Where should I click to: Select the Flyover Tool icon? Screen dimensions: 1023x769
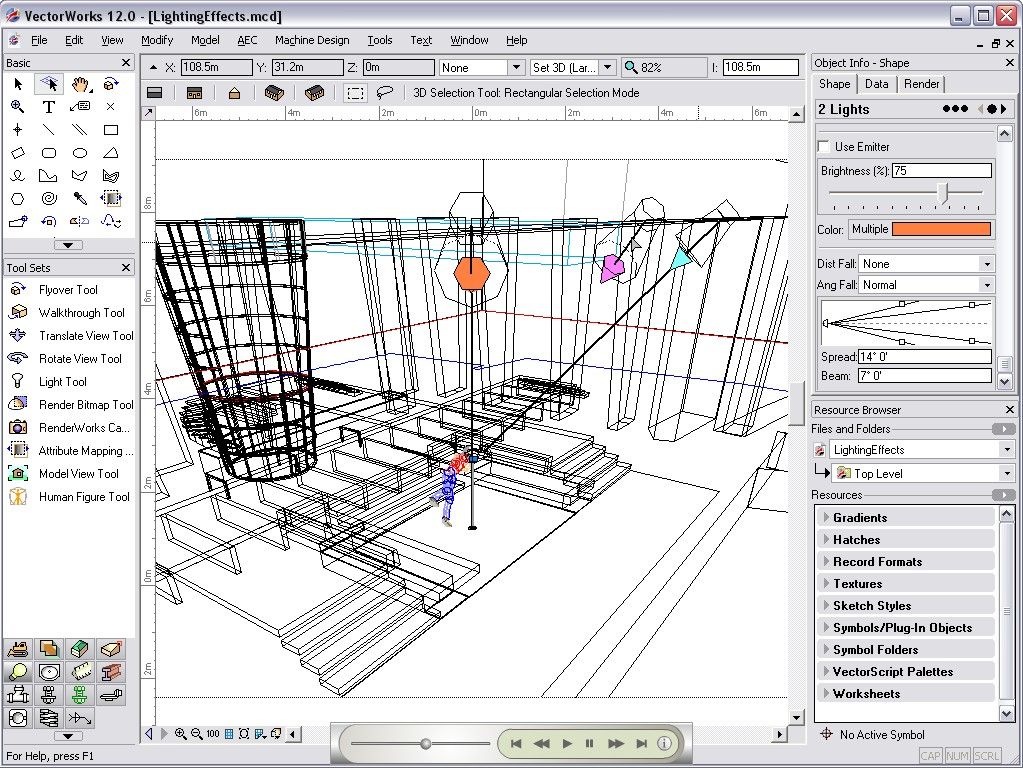(x=18, y=290)
